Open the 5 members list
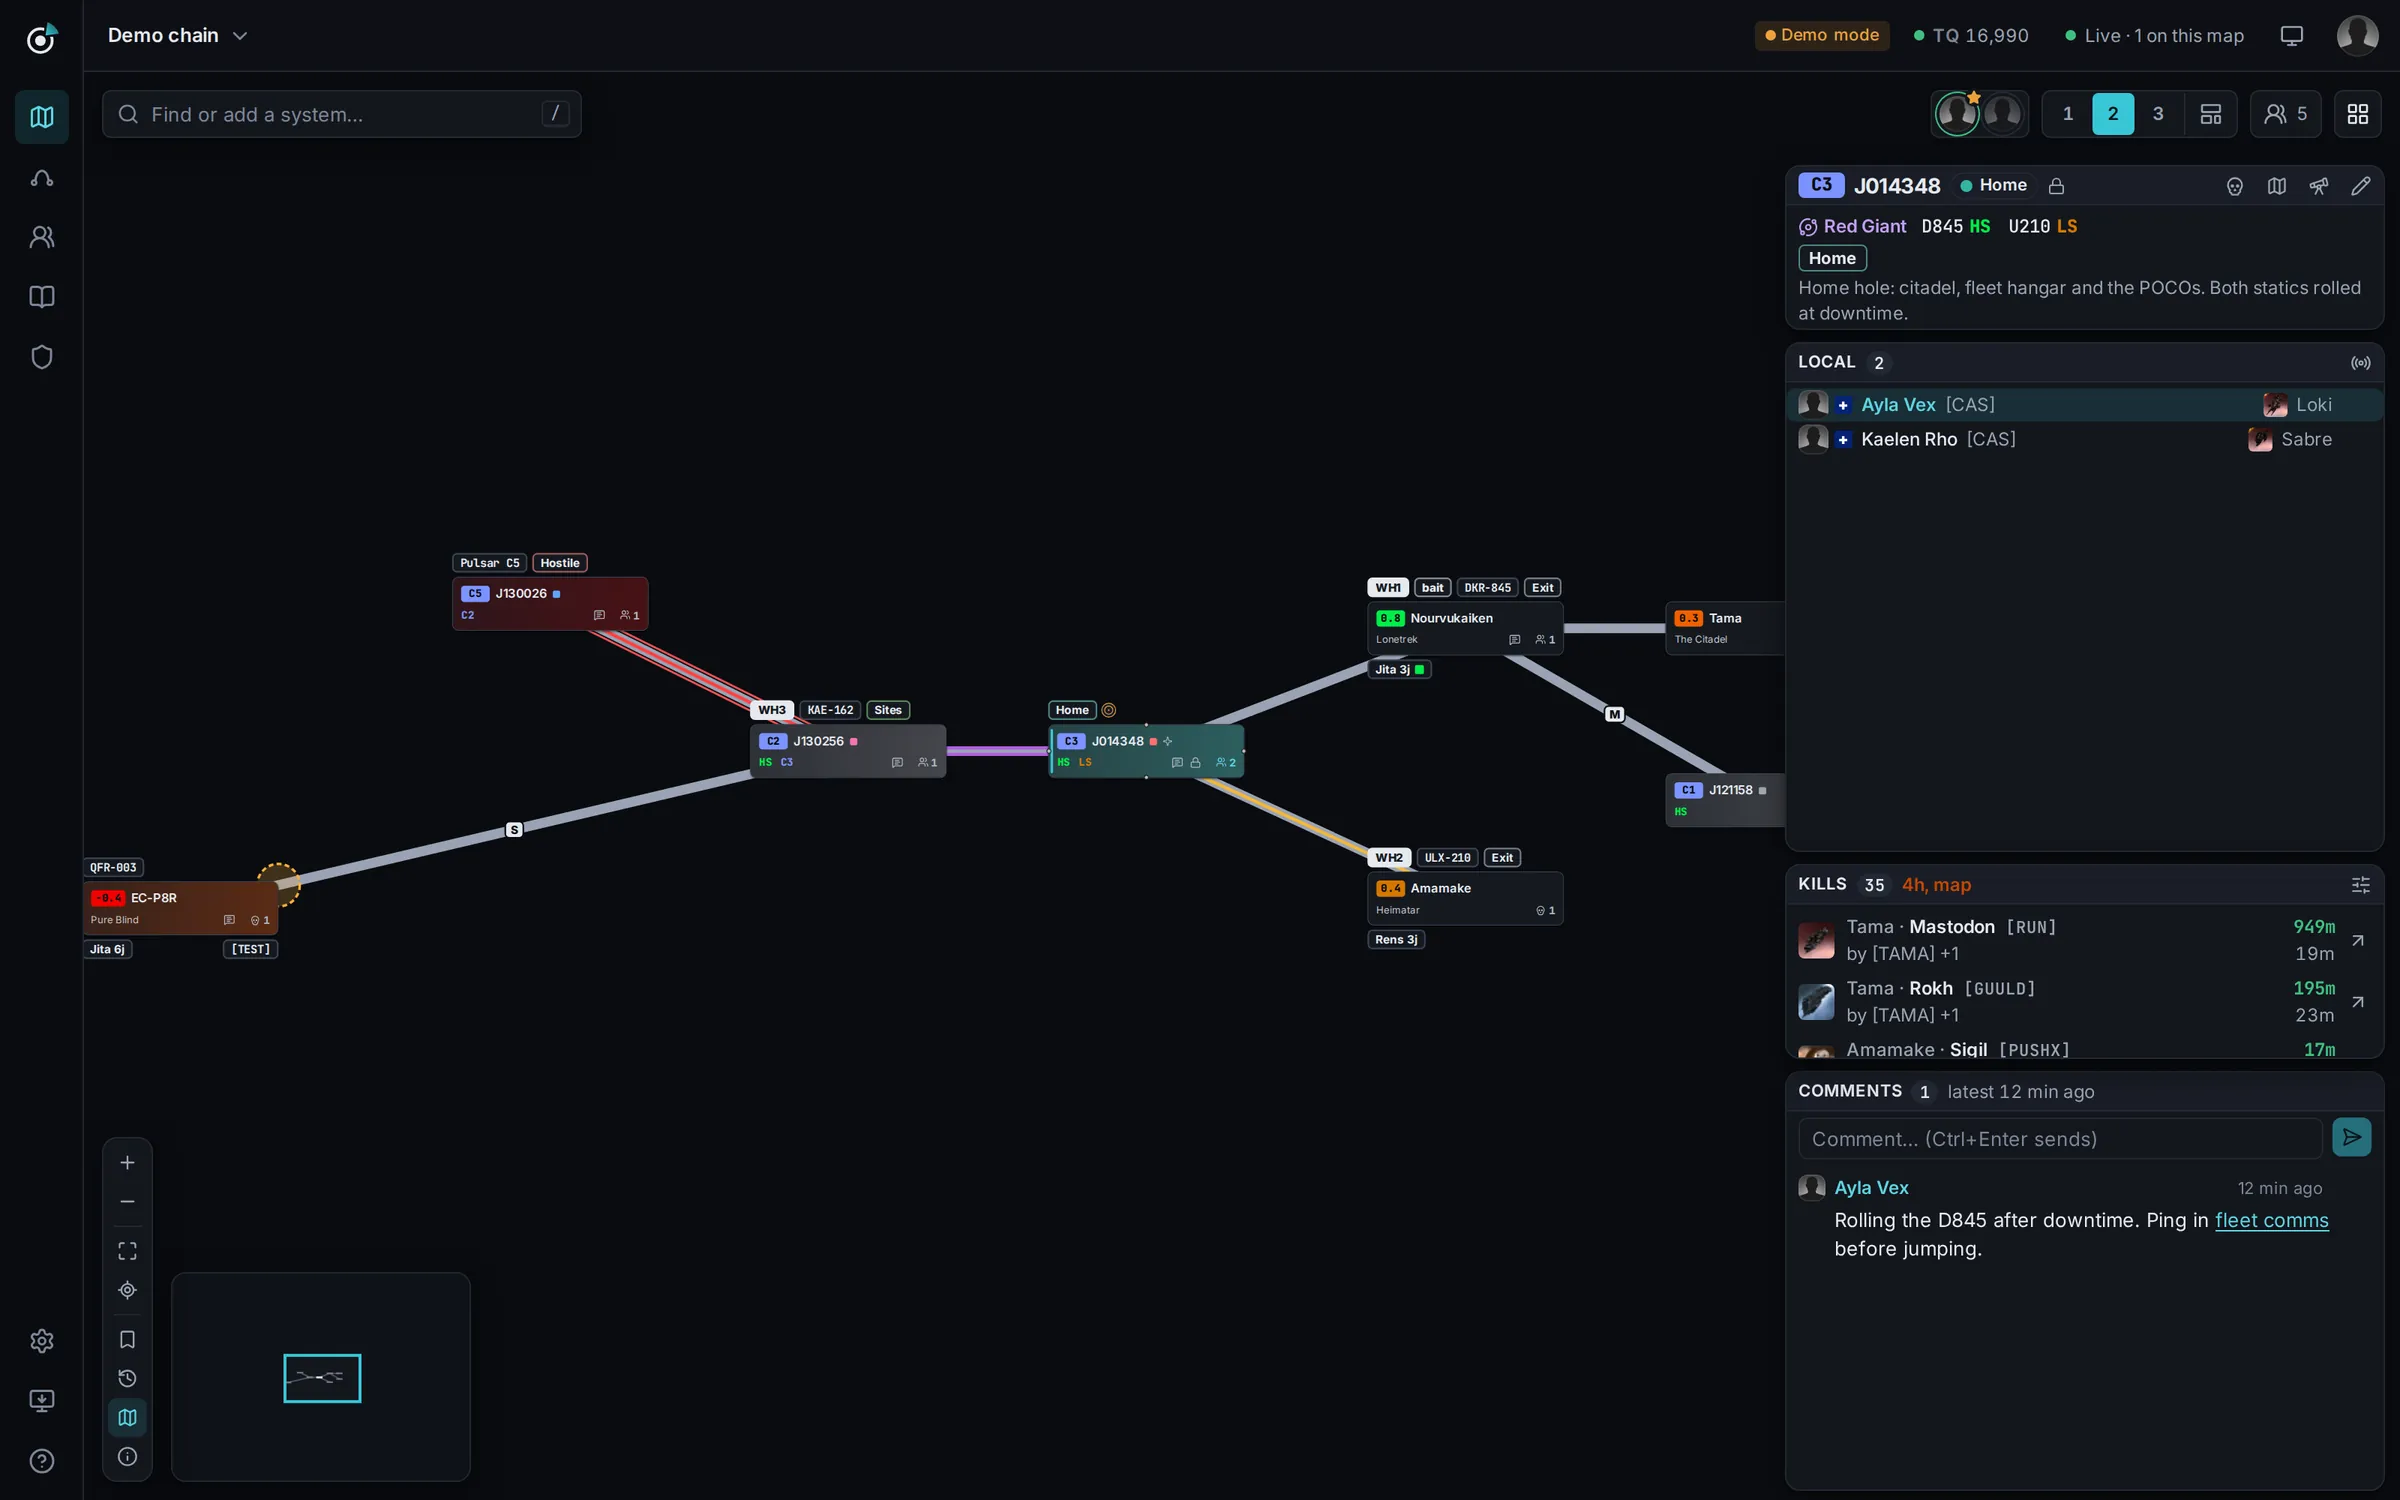The image size is (2400, 1500). (x=2286, y=114)
